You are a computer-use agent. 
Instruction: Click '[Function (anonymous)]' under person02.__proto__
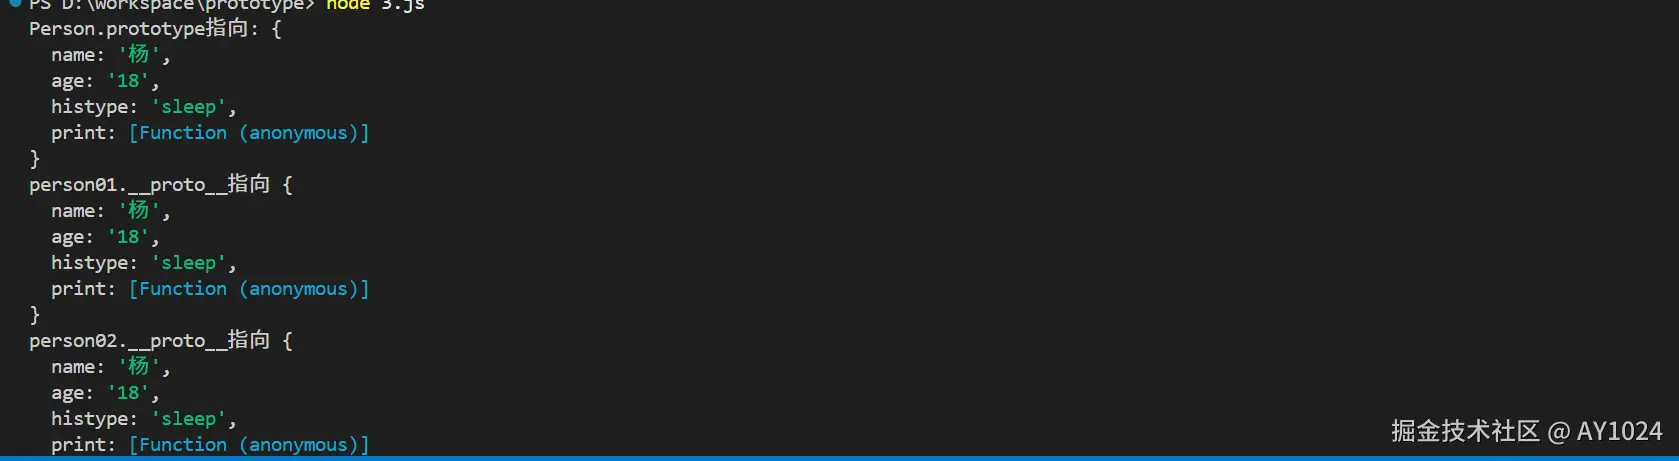click(249, 445)
